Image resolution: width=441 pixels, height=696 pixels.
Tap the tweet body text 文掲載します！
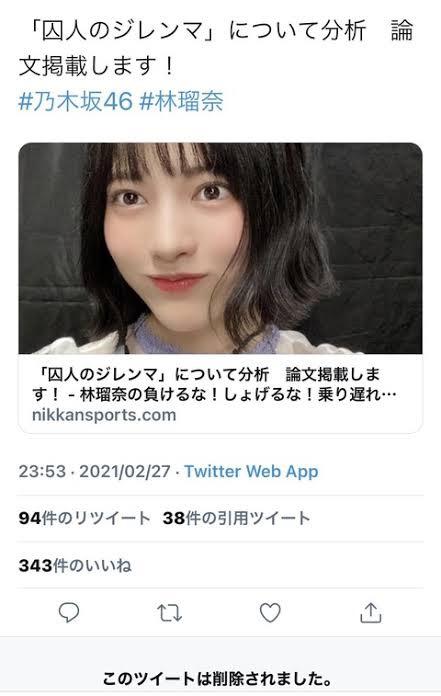(x=97, y=67)
